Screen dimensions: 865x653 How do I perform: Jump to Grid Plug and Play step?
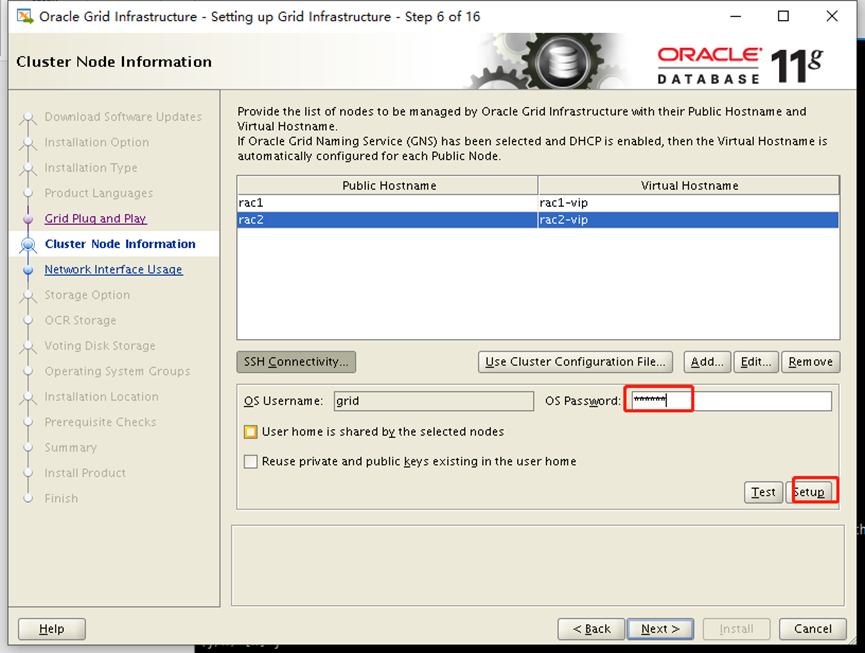click(x=95, y=218)
